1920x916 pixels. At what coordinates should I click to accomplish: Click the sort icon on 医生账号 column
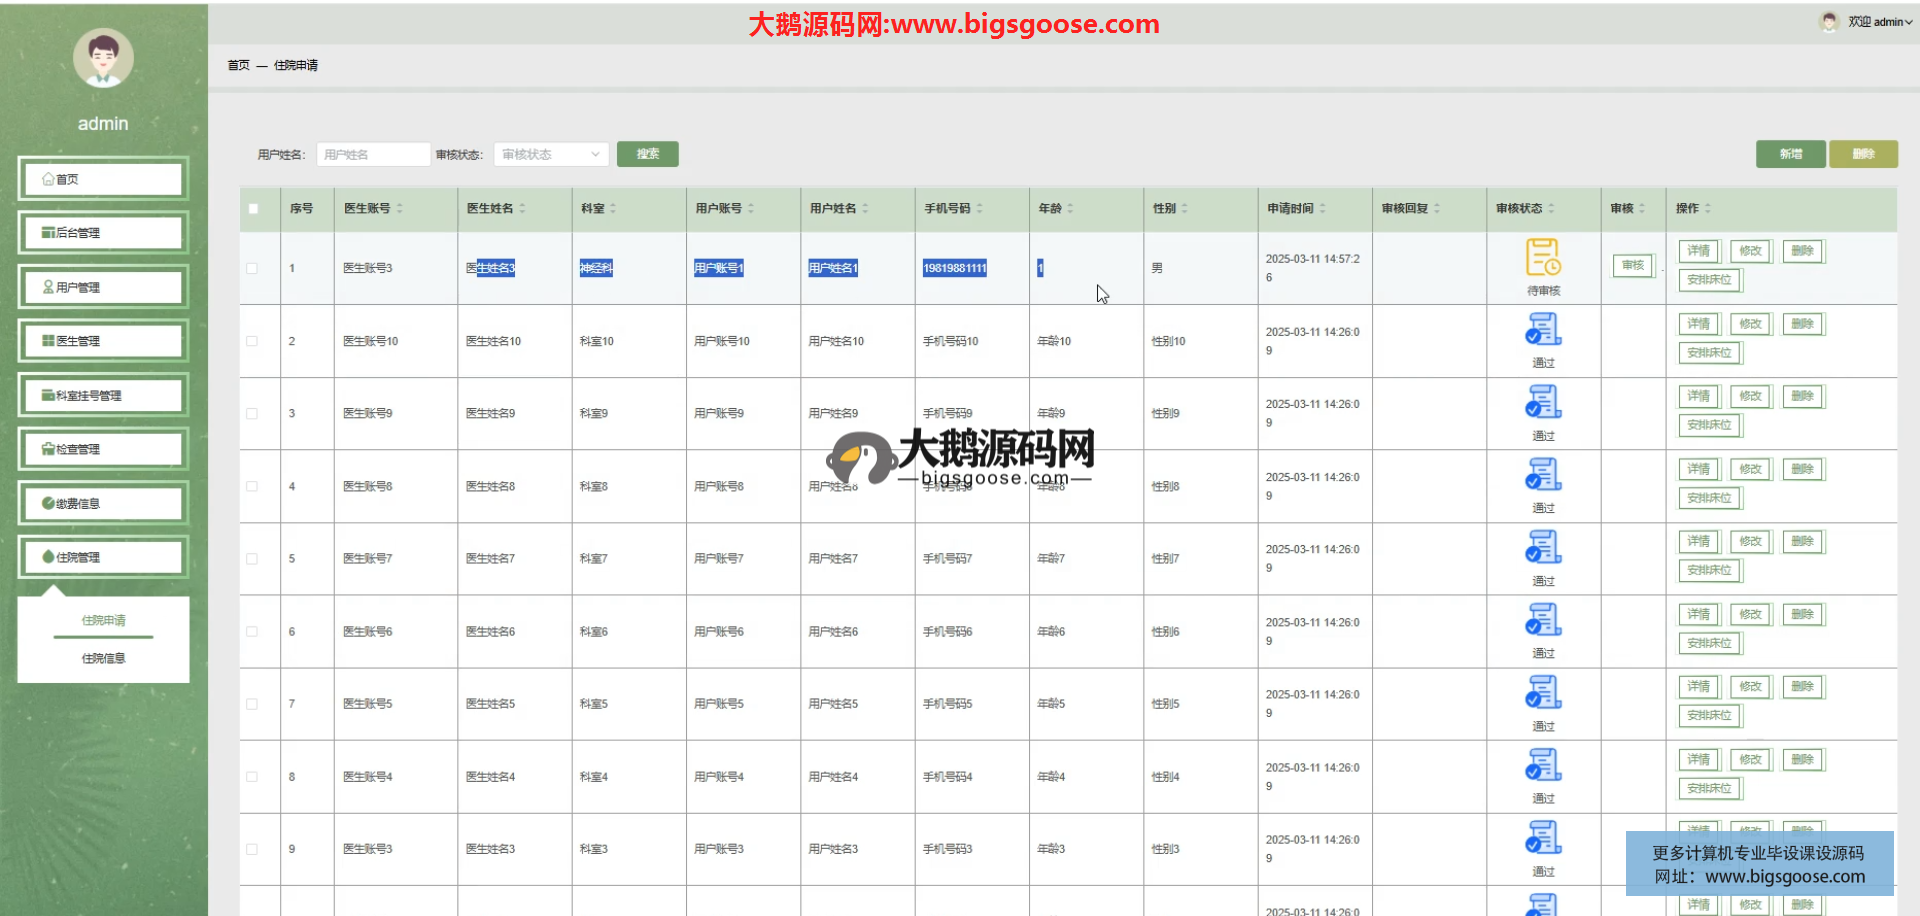click(400, 209)
